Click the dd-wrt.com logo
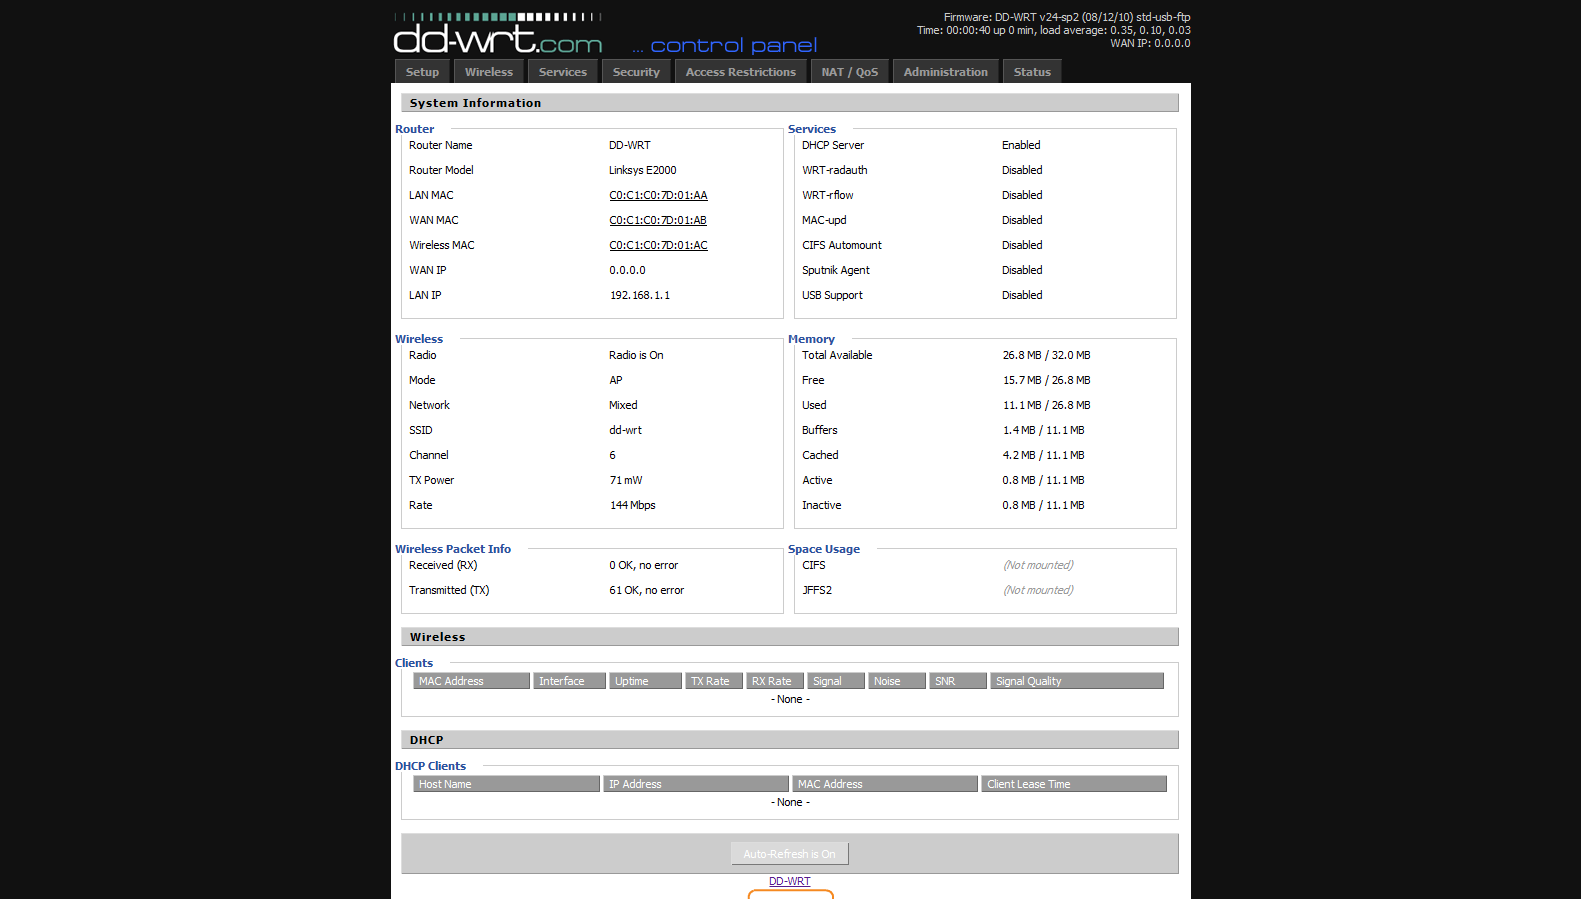1581x899 pixels. click(x=498, y=35)
